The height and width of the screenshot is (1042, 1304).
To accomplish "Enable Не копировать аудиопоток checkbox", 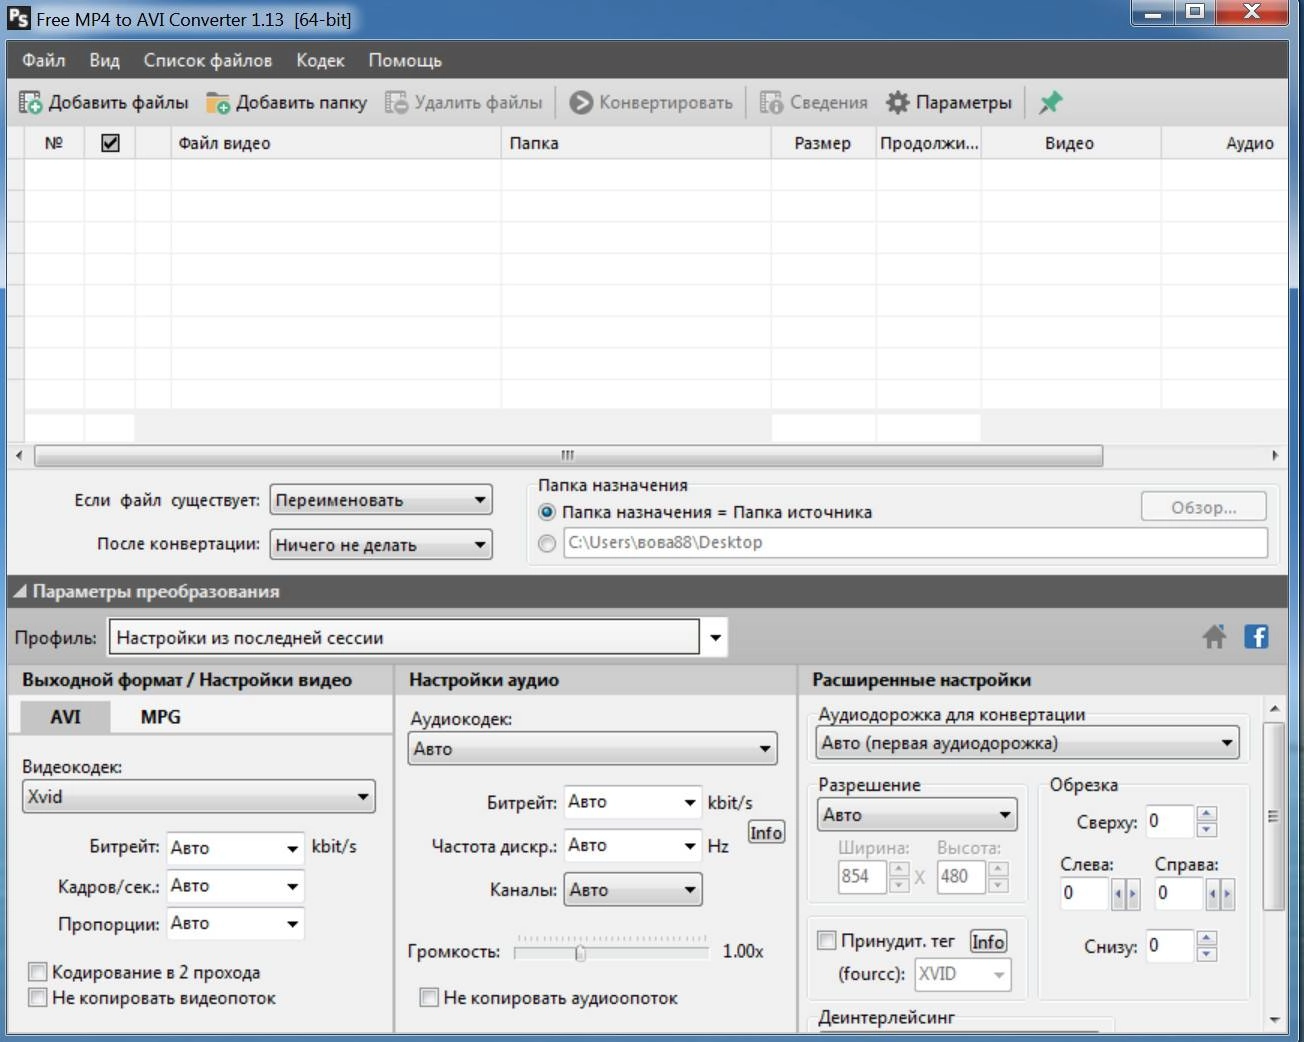I will pyautogui.click(x=429, y=997).
